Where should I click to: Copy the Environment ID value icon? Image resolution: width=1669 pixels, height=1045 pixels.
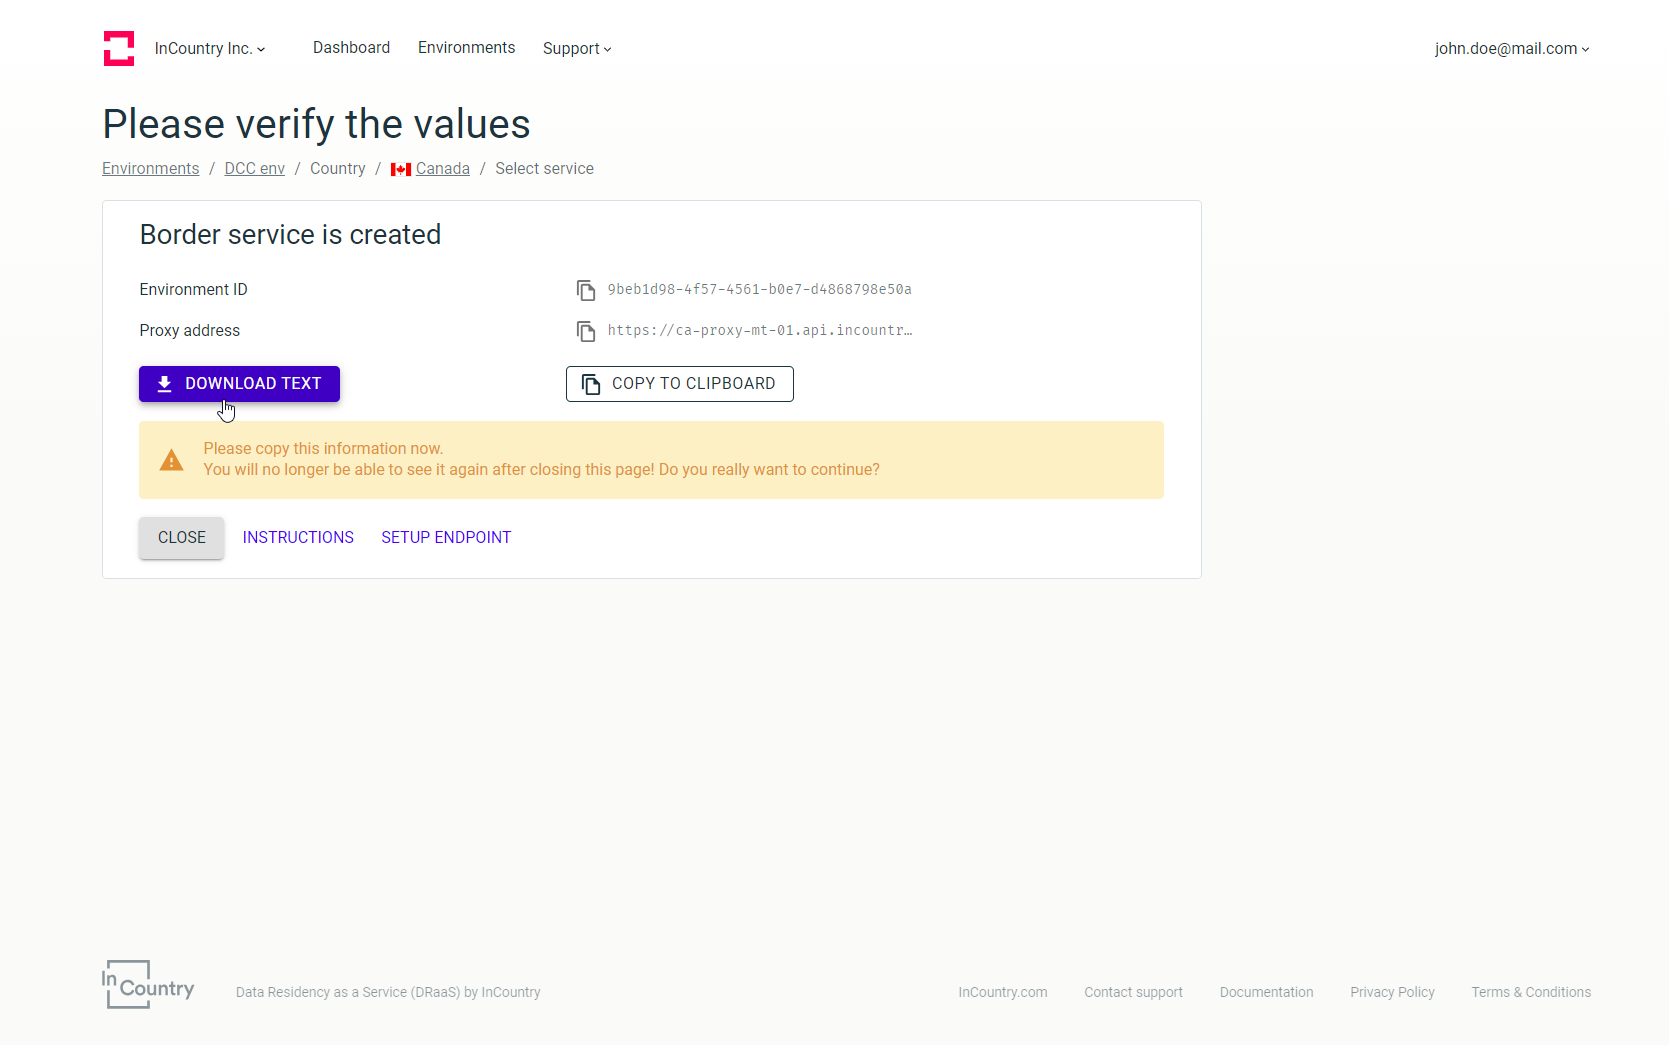[586, 290]
